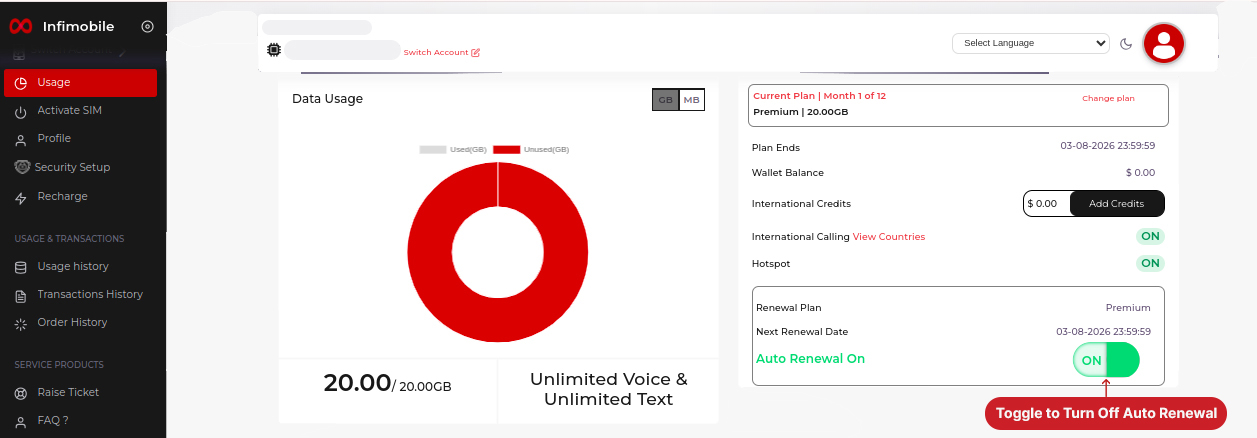Click the Infimobile infinity logo icon
This screenshot has height=438, width=1257.
pyautogui.click(x=22, y=26)
